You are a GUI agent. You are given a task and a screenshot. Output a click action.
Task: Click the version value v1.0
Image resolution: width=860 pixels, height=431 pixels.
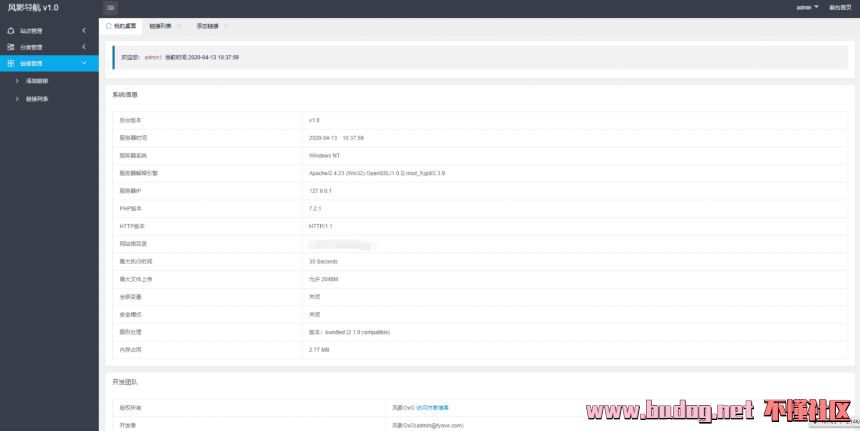pyautogui.click(x=314, y=120)
